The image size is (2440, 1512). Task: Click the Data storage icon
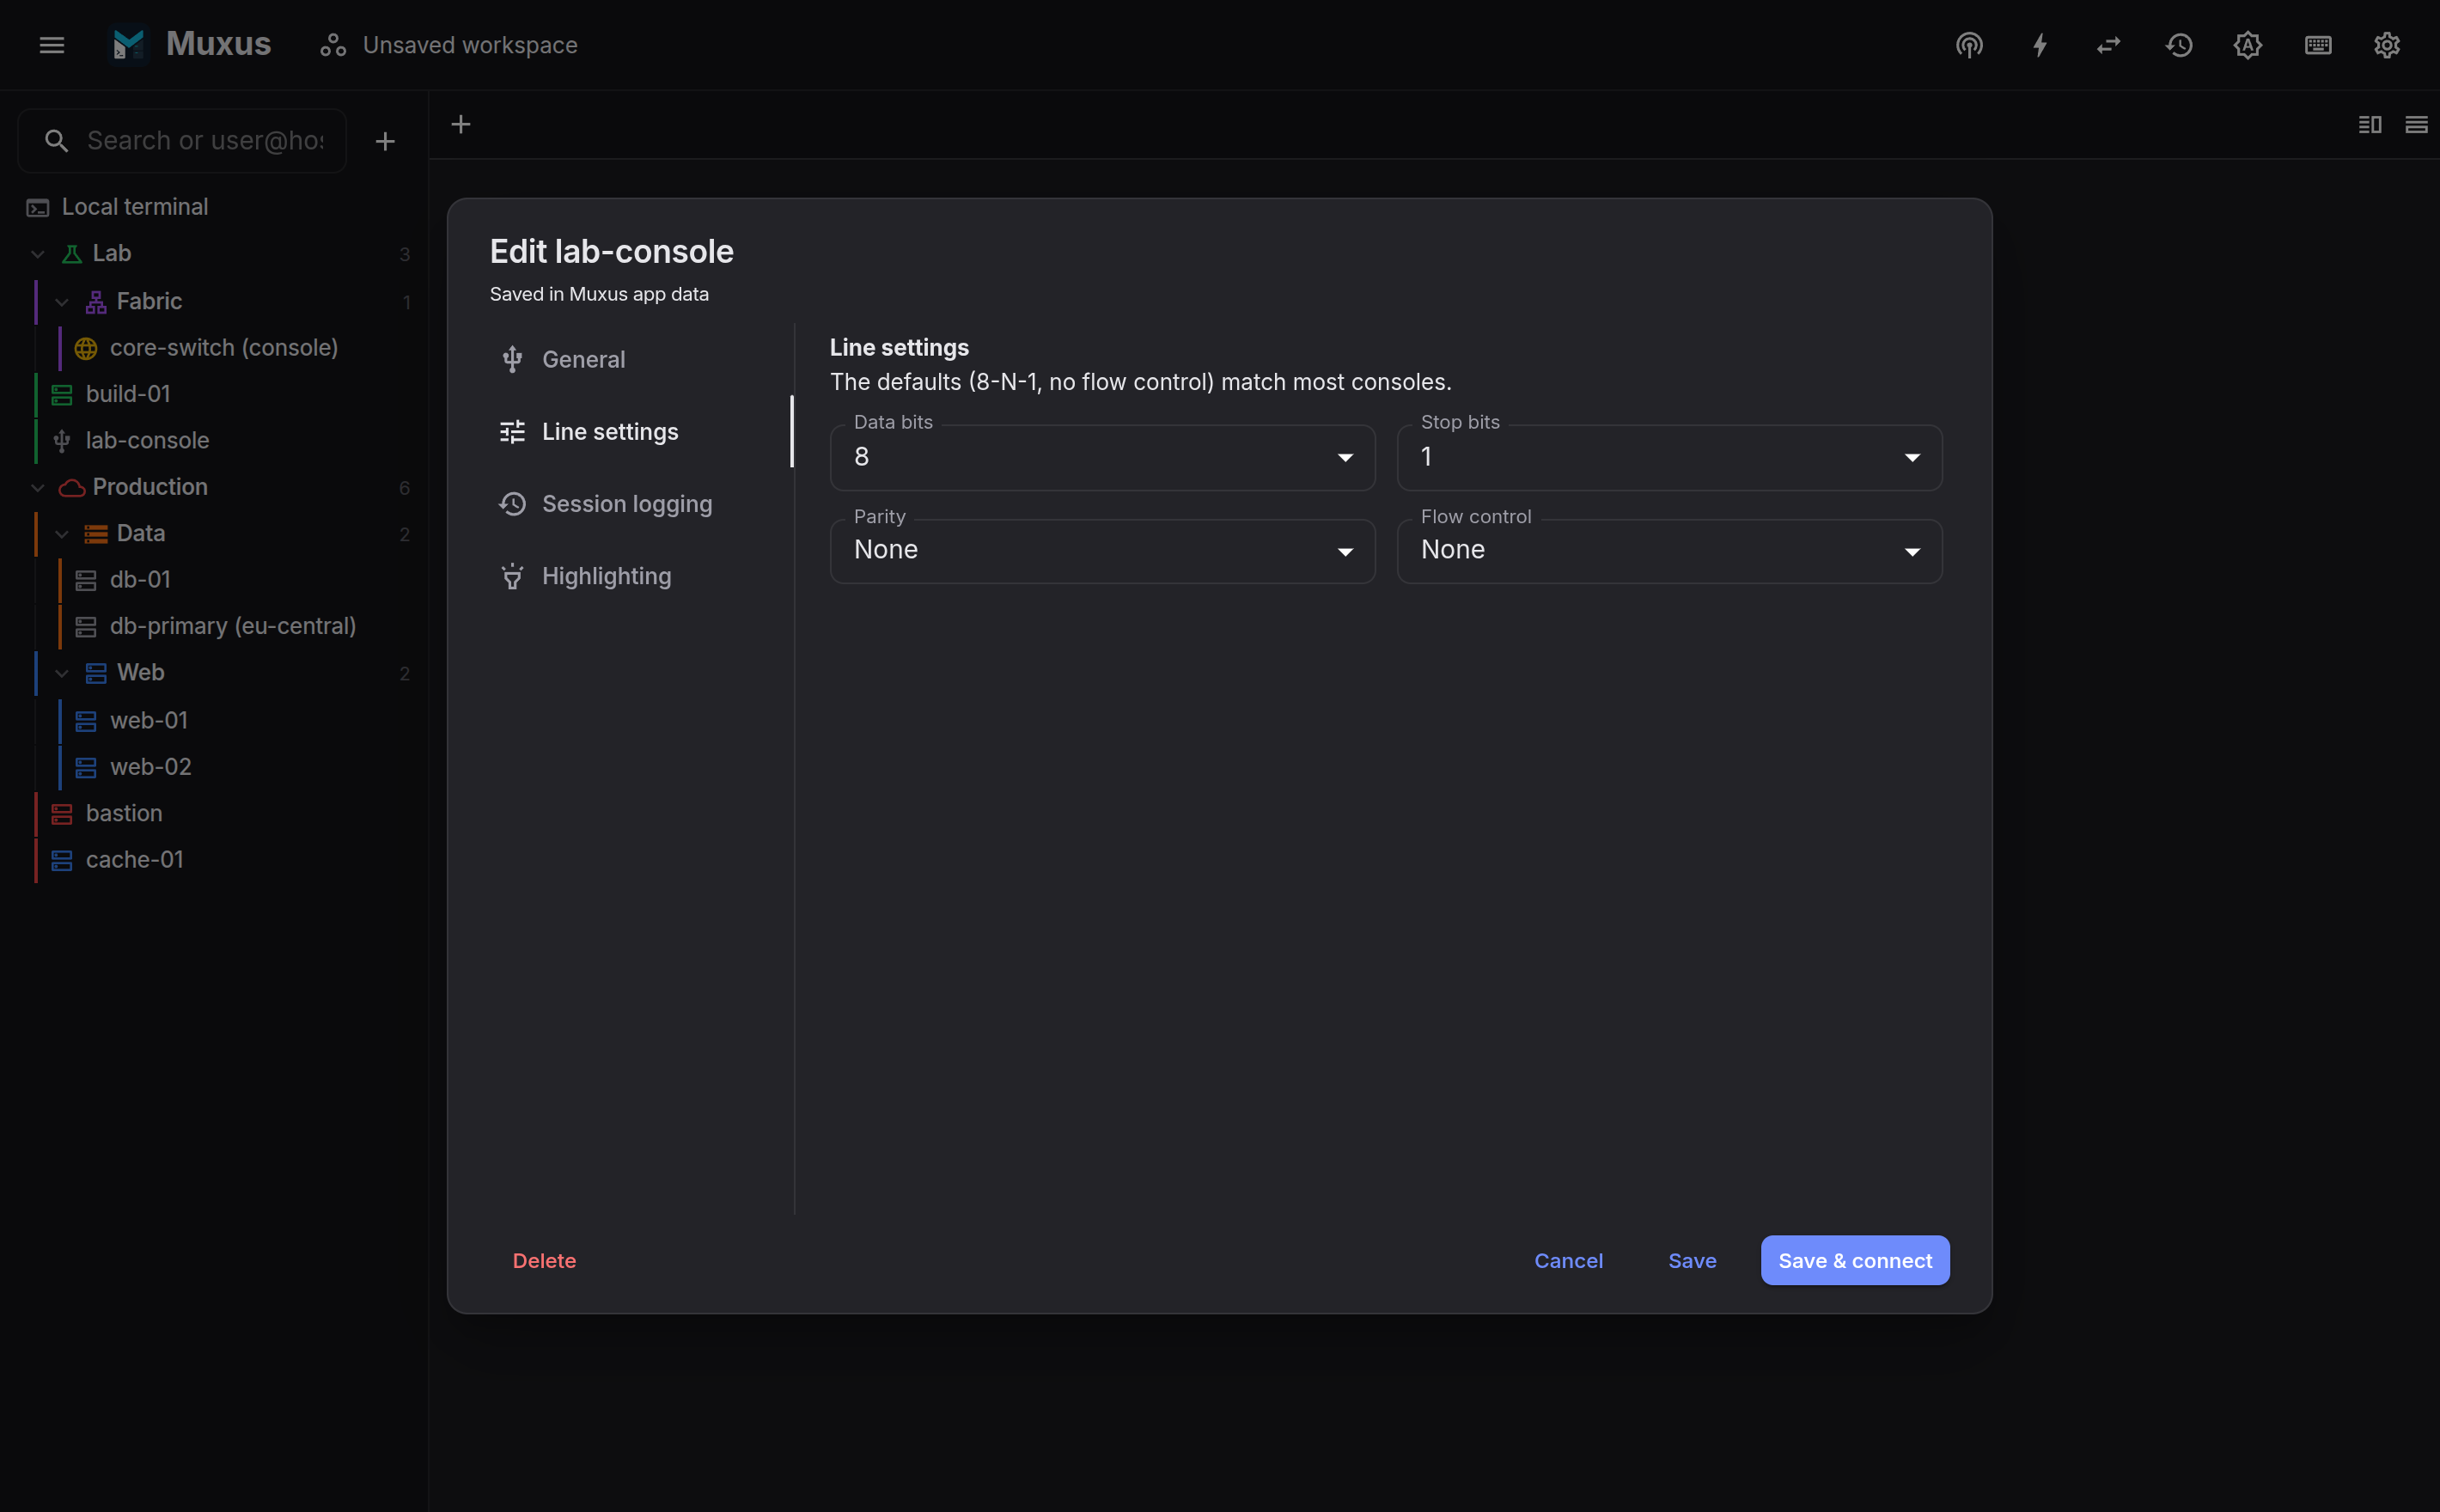click(x=96, y=534)
